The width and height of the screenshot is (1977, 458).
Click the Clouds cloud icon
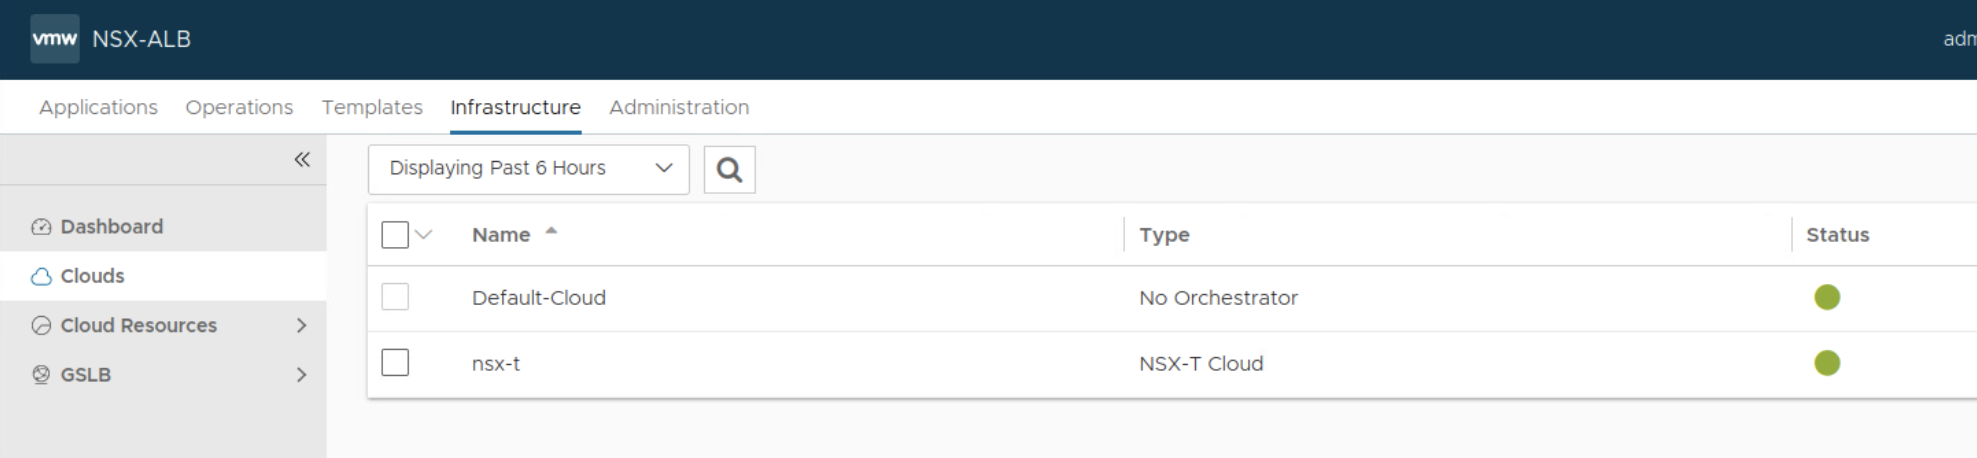pos(41,277)
